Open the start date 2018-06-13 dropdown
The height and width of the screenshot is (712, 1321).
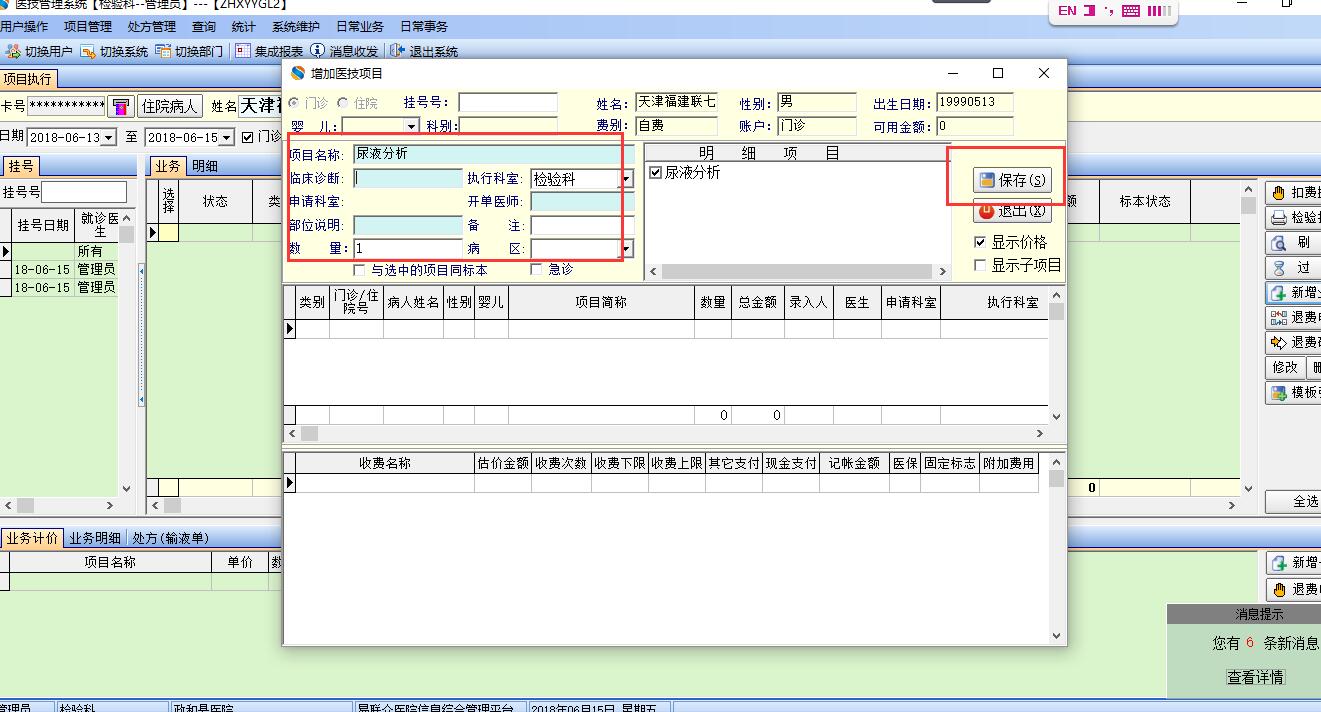click(110, 138)
